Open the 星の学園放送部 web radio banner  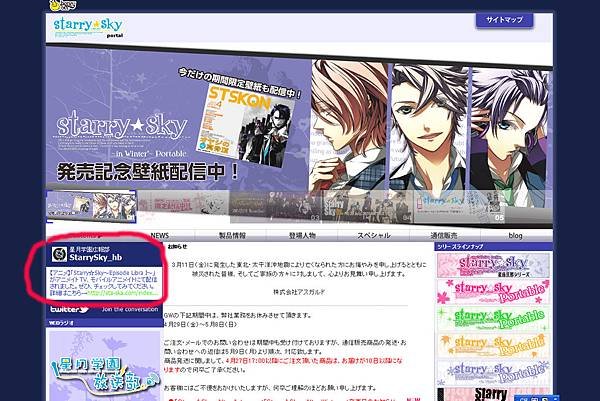click(104, 366)
